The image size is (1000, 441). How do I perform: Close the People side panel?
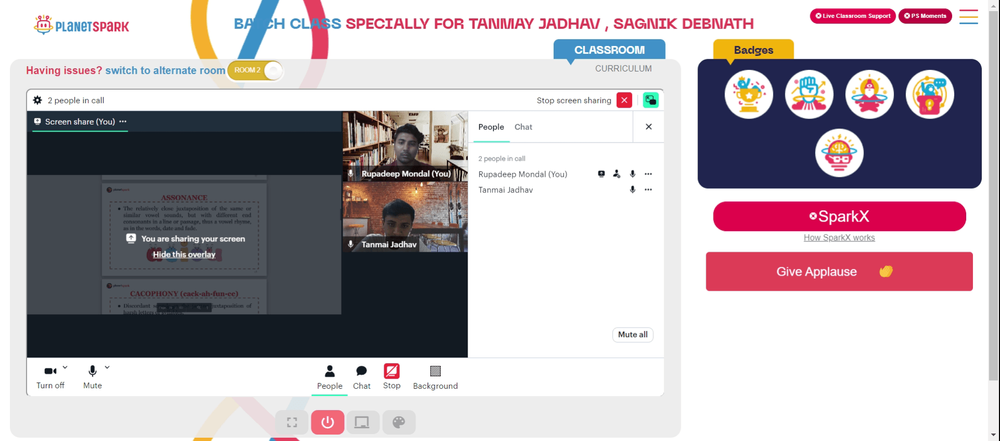point(649,127)
